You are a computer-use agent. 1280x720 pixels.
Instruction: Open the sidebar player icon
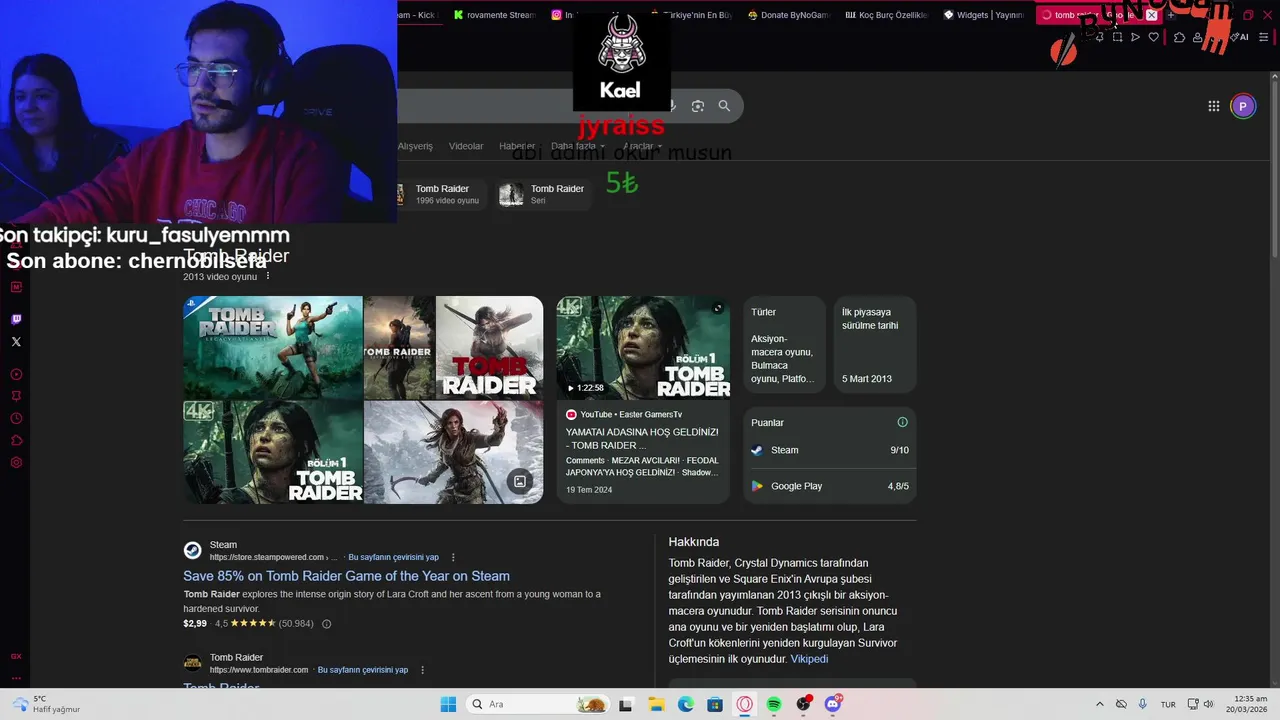[x=16, y=374]
